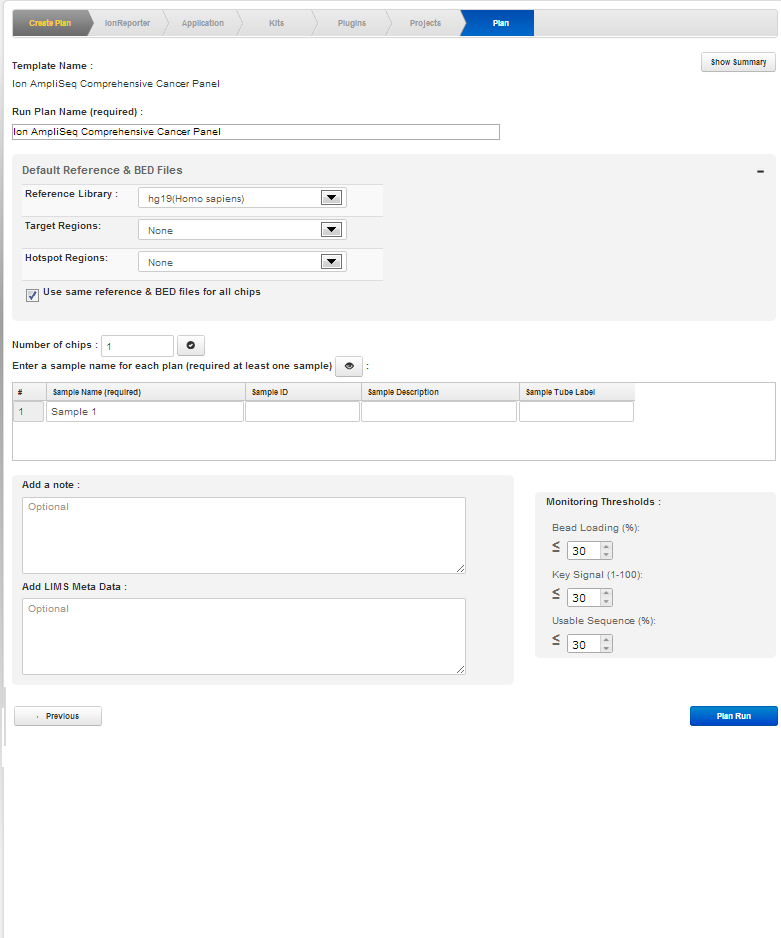The height and width of the screenshot is (938, 781).
Task: Click the Add a note text area
Action: tap(243, 535)
